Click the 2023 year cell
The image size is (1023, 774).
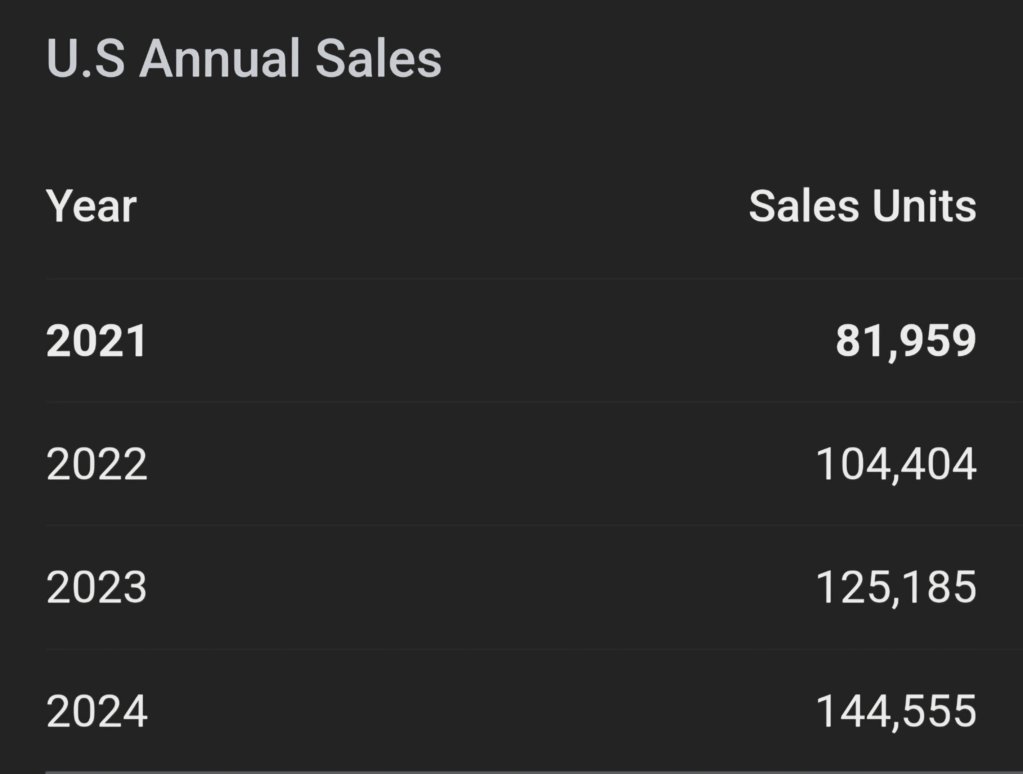click(x=97, y=587)
